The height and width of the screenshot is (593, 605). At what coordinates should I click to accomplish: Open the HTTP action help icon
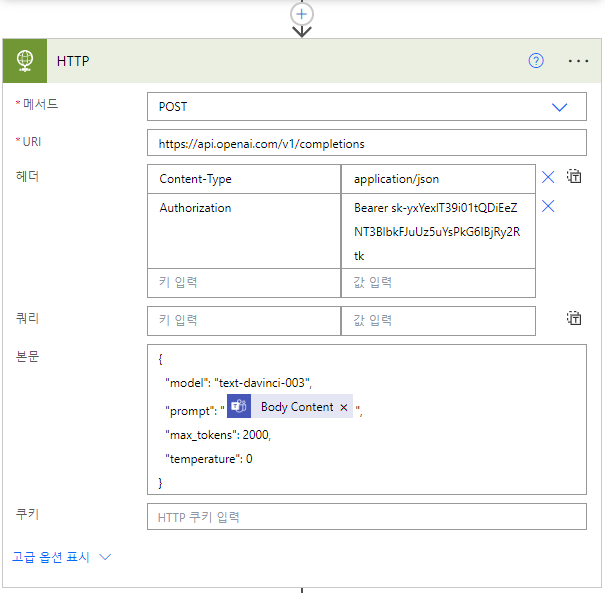point(536,61)
